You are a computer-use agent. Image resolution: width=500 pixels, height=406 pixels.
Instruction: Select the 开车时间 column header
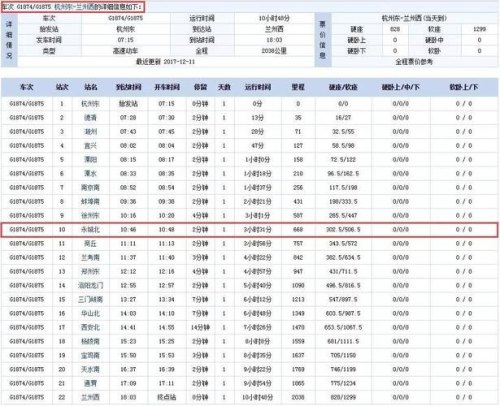(167, 87)
